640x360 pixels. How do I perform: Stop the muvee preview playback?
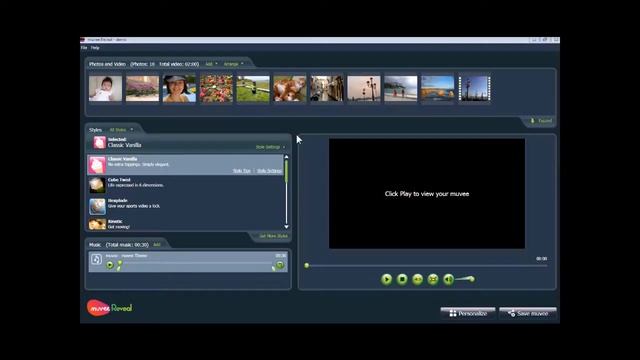(402, 279)
